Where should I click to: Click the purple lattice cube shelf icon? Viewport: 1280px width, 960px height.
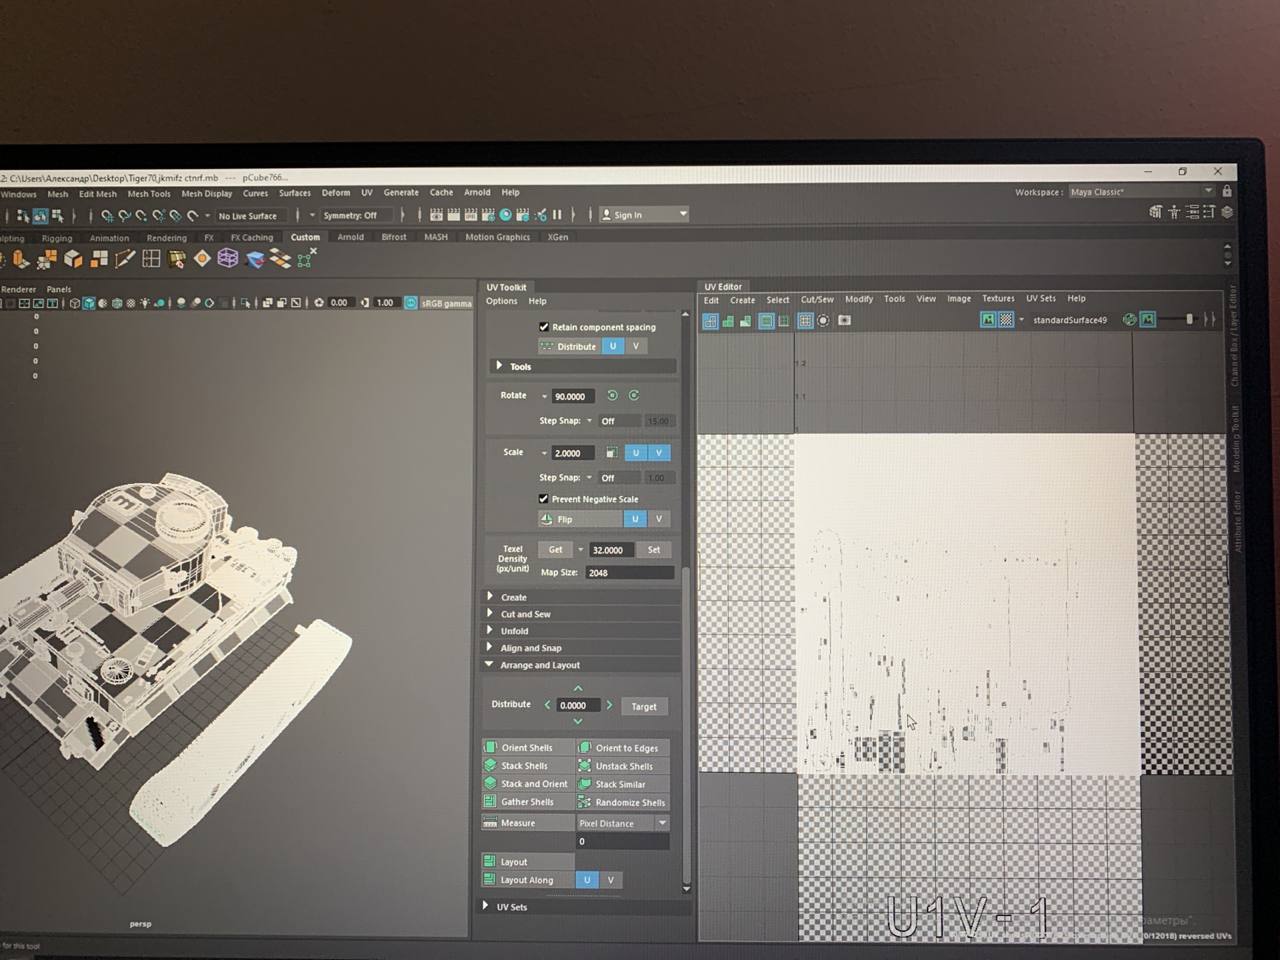coord(228,259)
